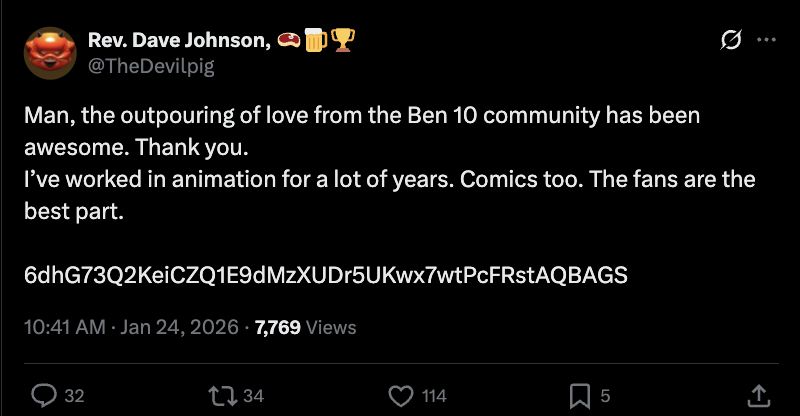Click the trophy emoji beside the name

point(345,40)
